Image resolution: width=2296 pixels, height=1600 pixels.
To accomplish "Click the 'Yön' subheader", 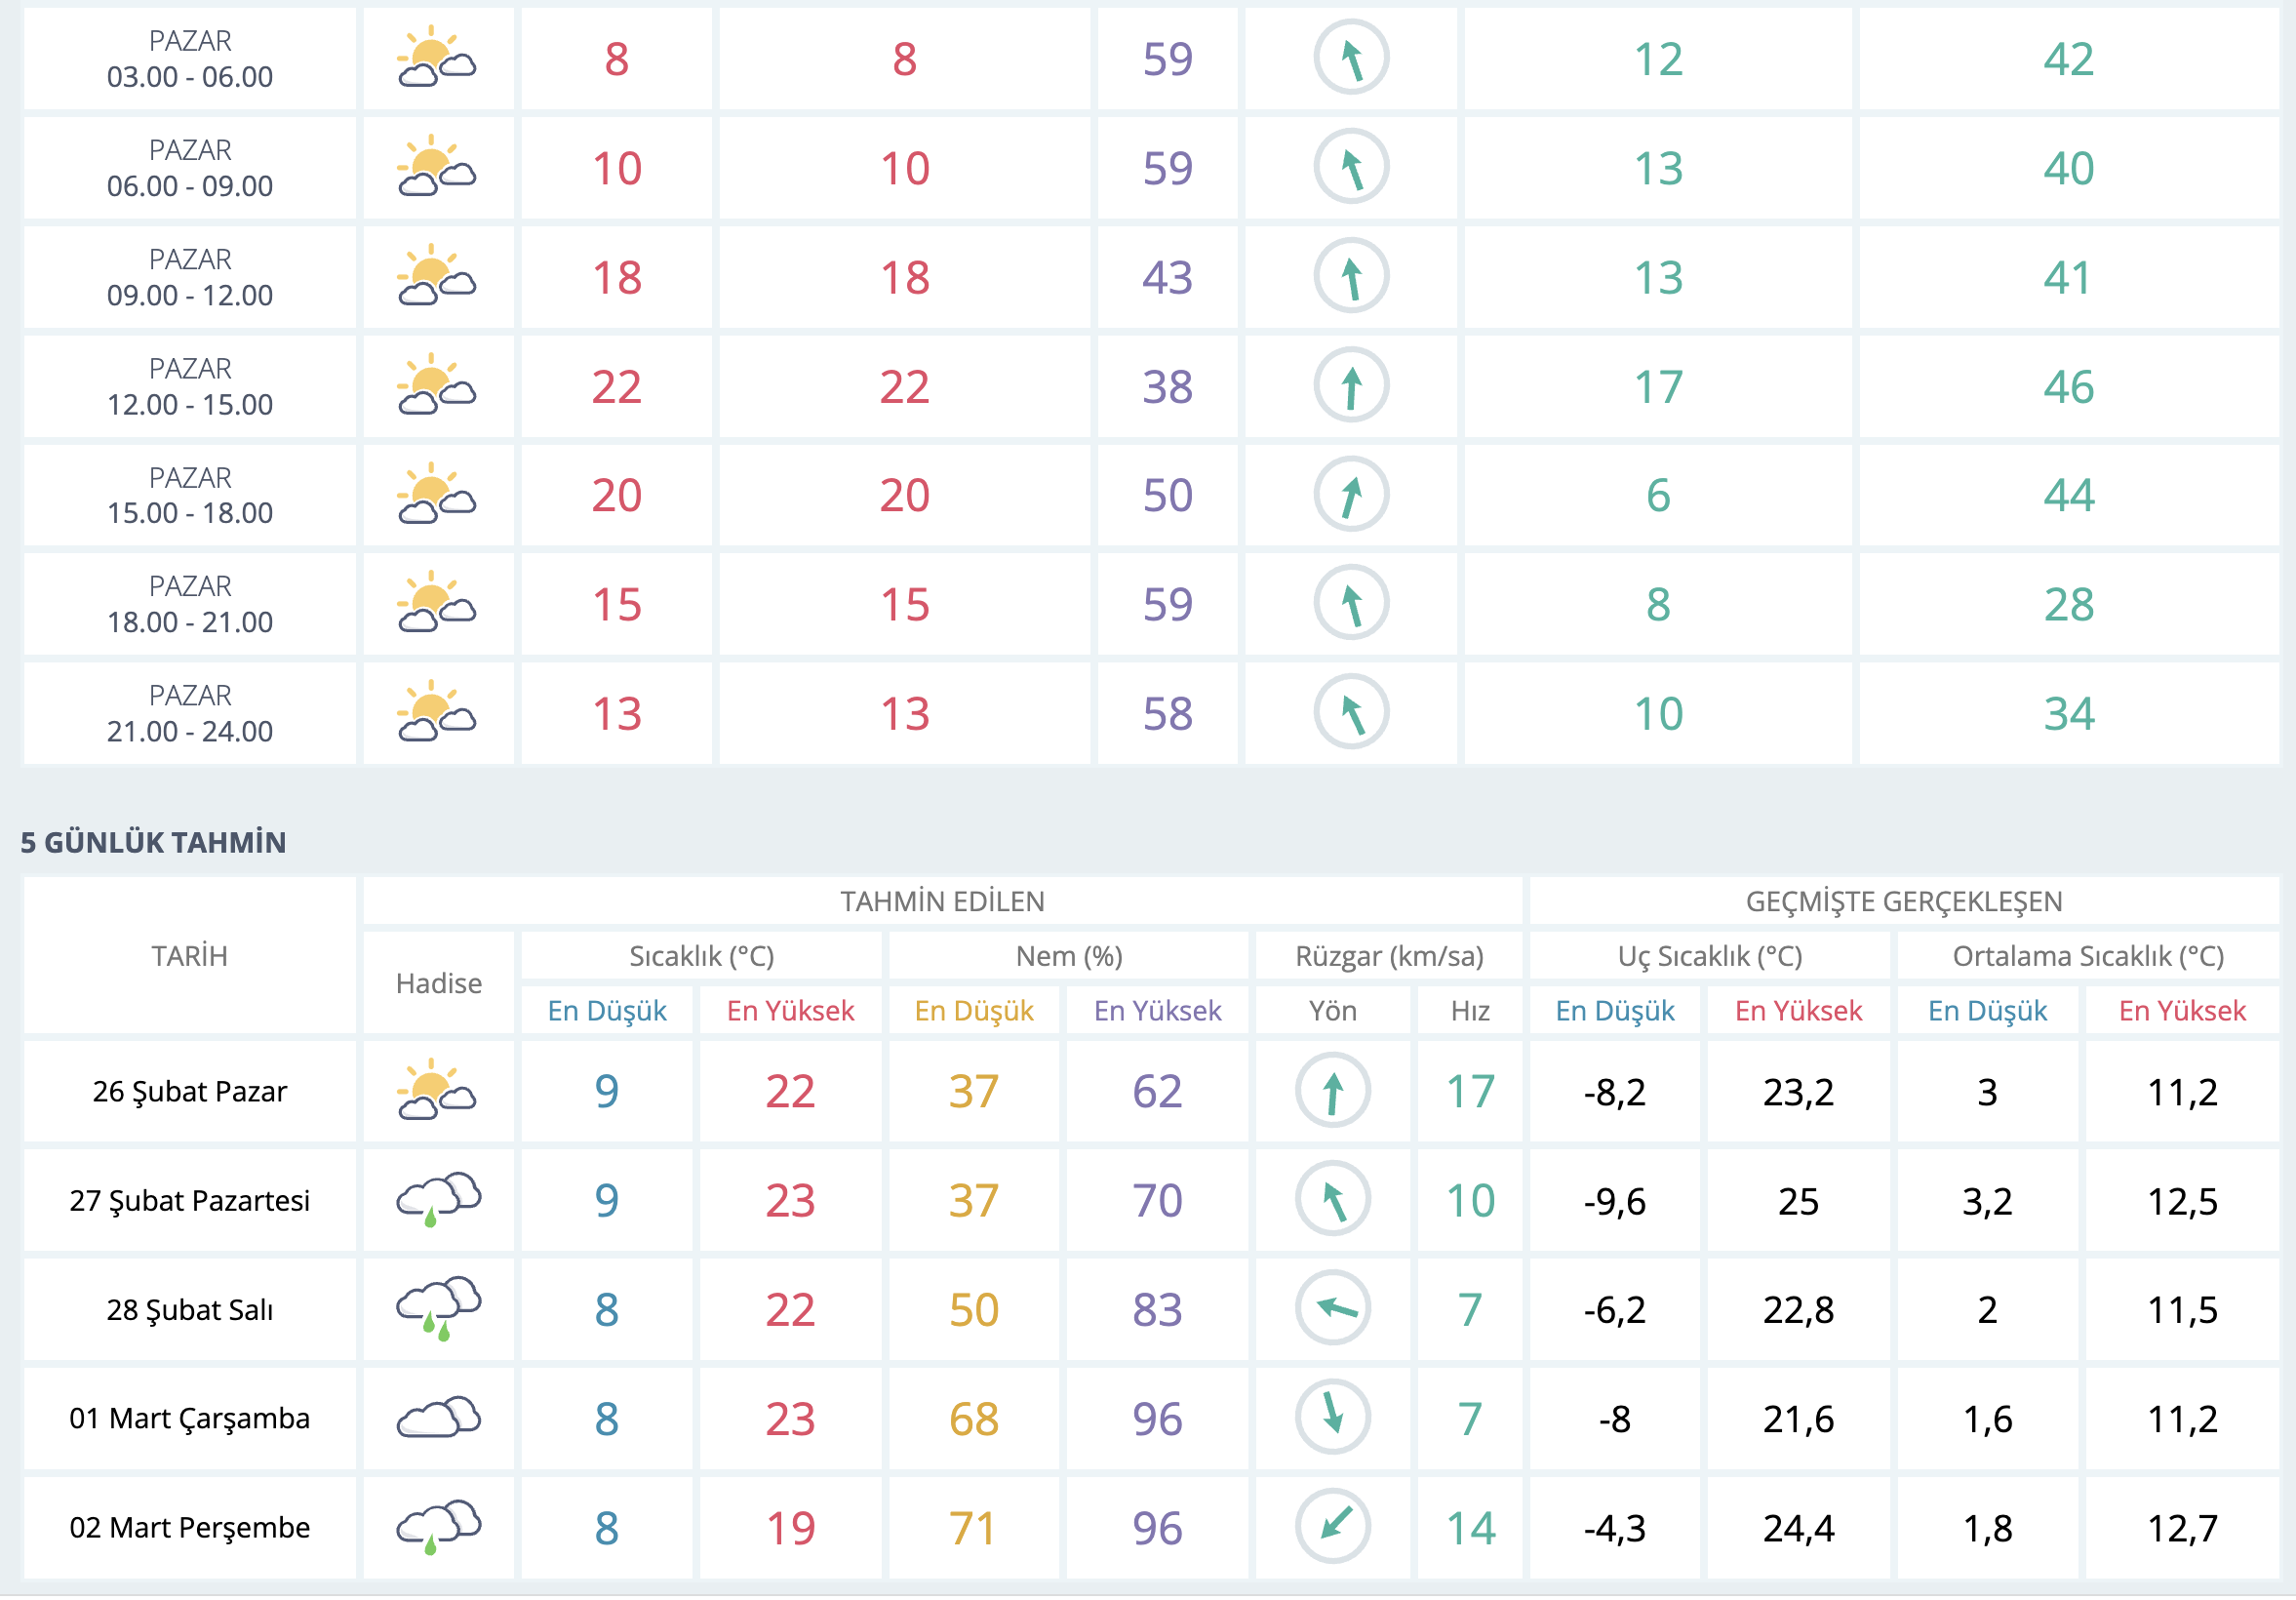I will 1333,1010.
